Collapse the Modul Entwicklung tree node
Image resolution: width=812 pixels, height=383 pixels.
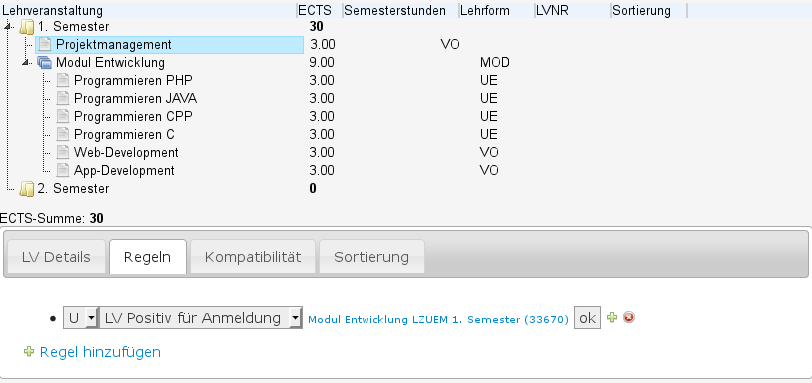[25, 63]
